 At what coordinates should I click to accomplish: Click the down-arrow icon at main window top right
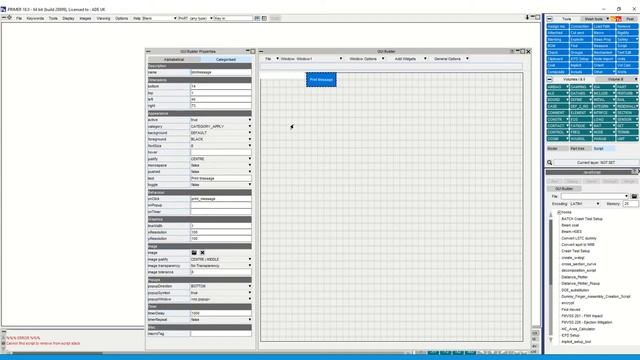point(527,17)
